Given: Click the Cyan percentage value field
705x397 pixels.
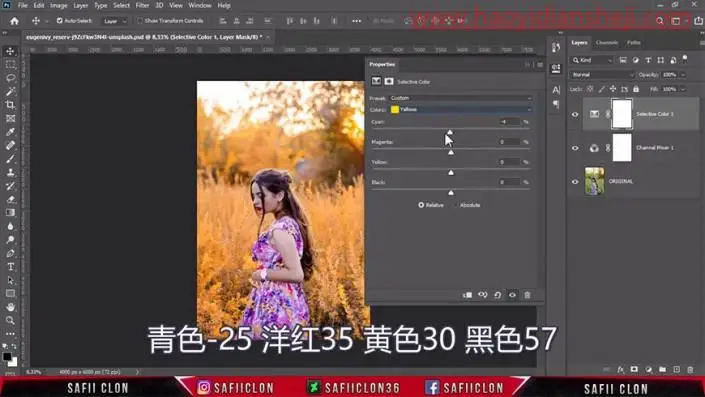Looking at the screenshot, I should click(509, 122).
